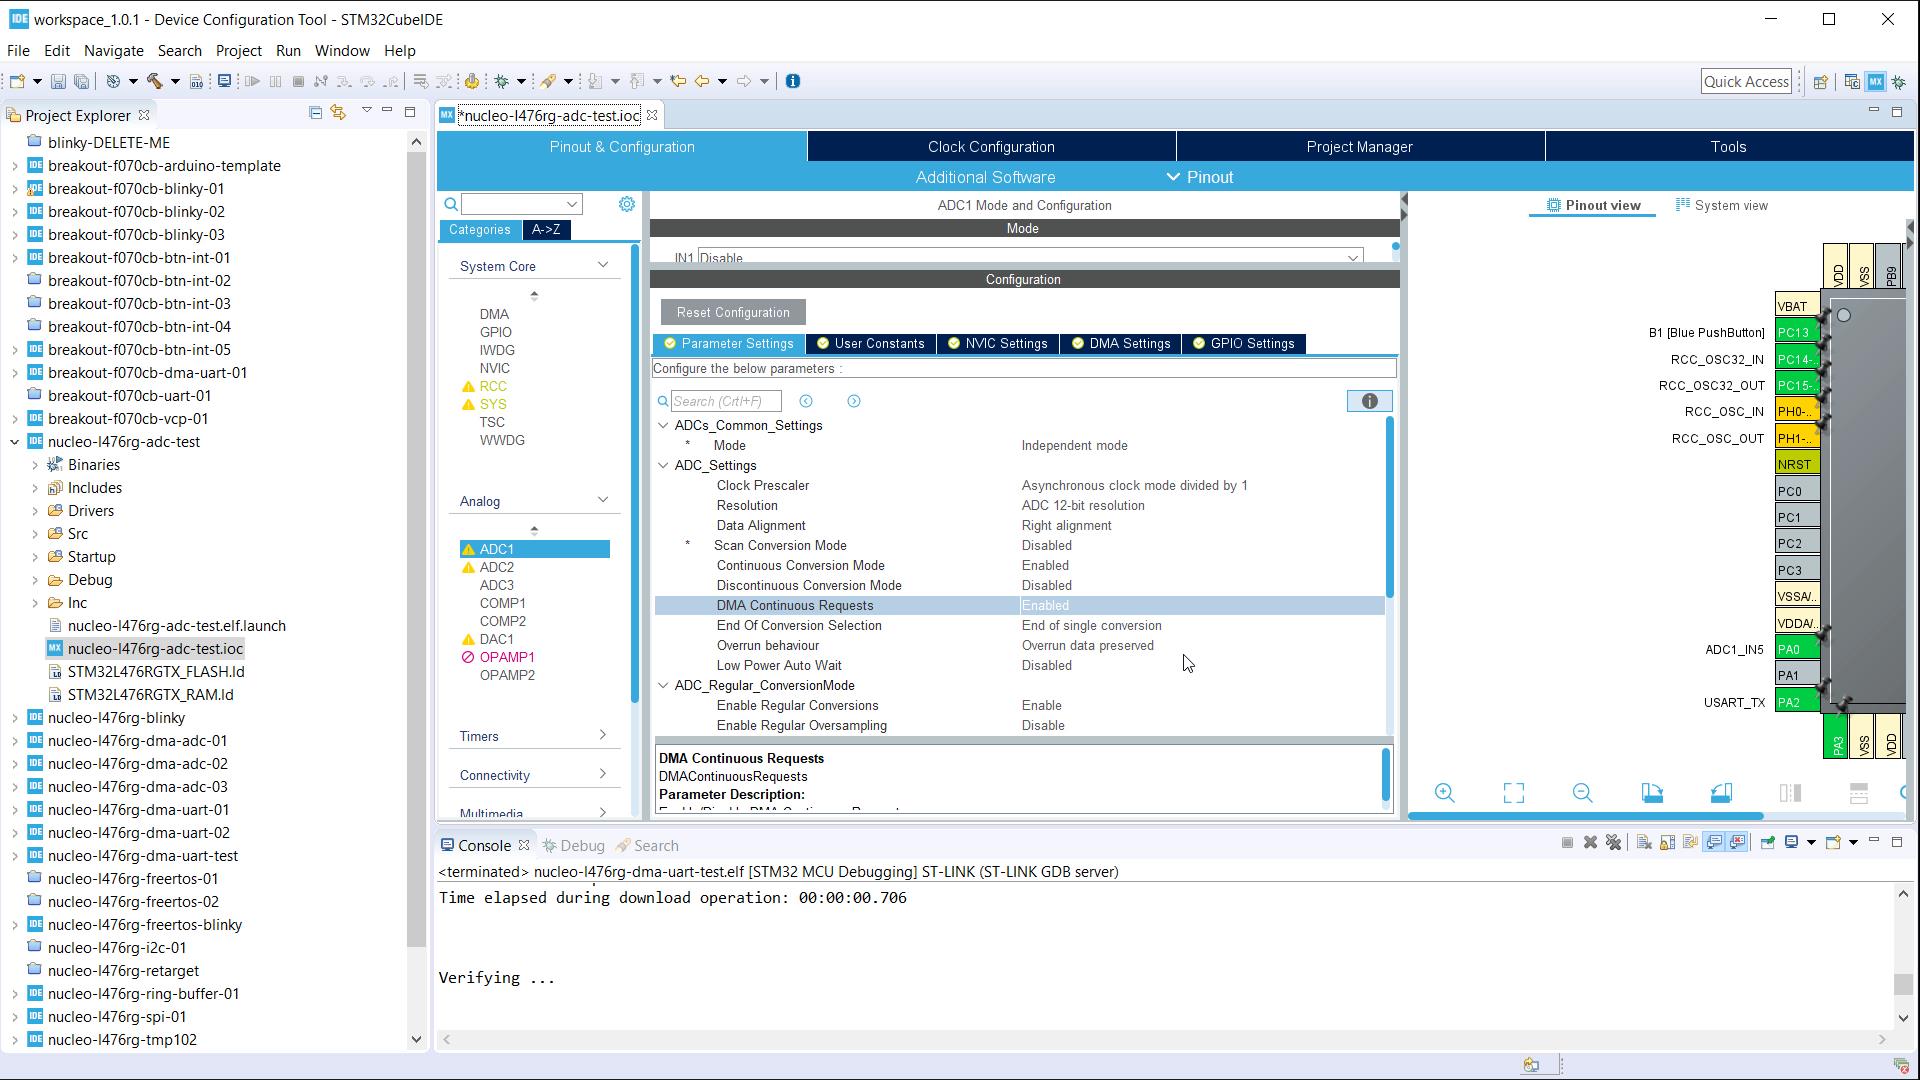Toggle Scroll Lock in the console toolbar
Screen dimensions: 1920x1080
pos(1667,842)
